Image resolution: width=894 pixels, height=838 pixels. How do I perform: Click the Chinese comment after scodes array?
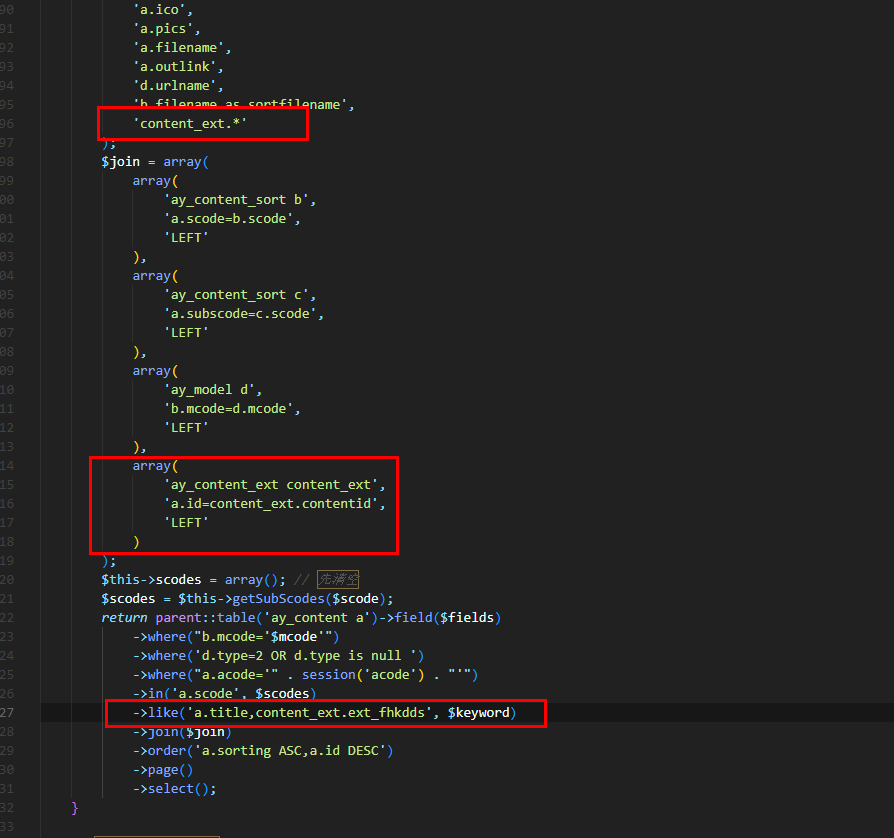pyautogui.click(x=337, y=579)
